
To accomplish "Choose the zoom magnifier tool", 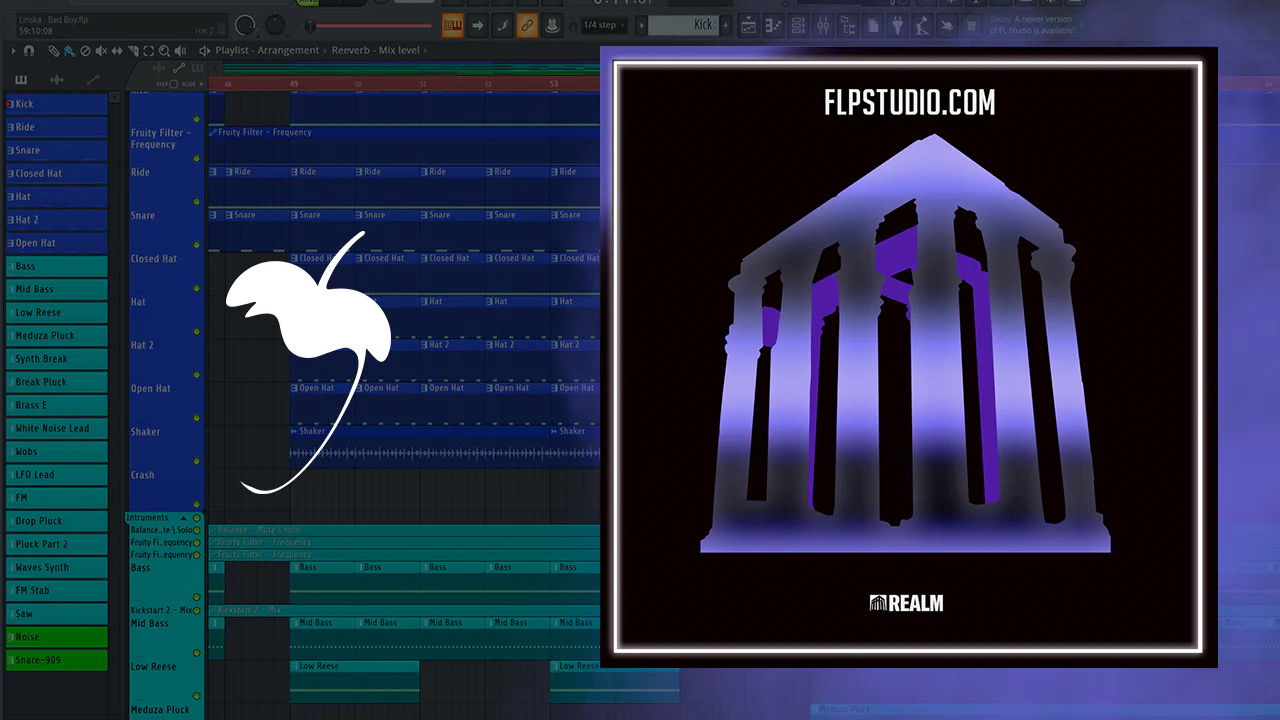I will (164, 50).
